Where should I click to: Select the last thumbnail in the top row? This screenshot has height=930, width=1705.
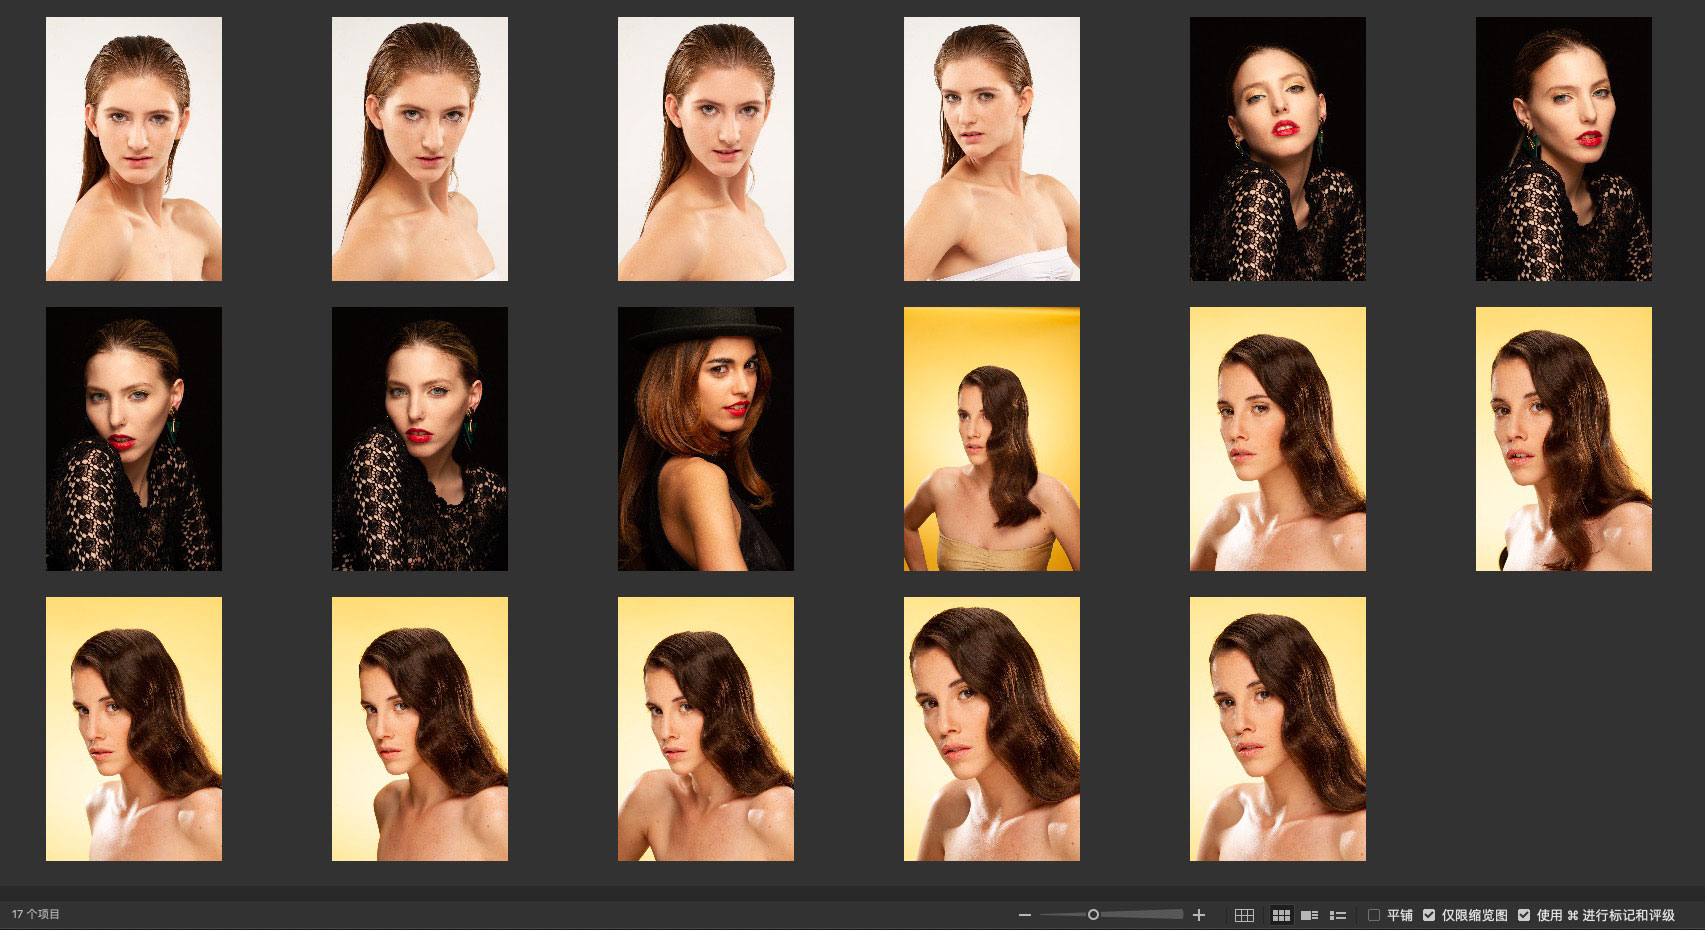(x=1563, y=149)
